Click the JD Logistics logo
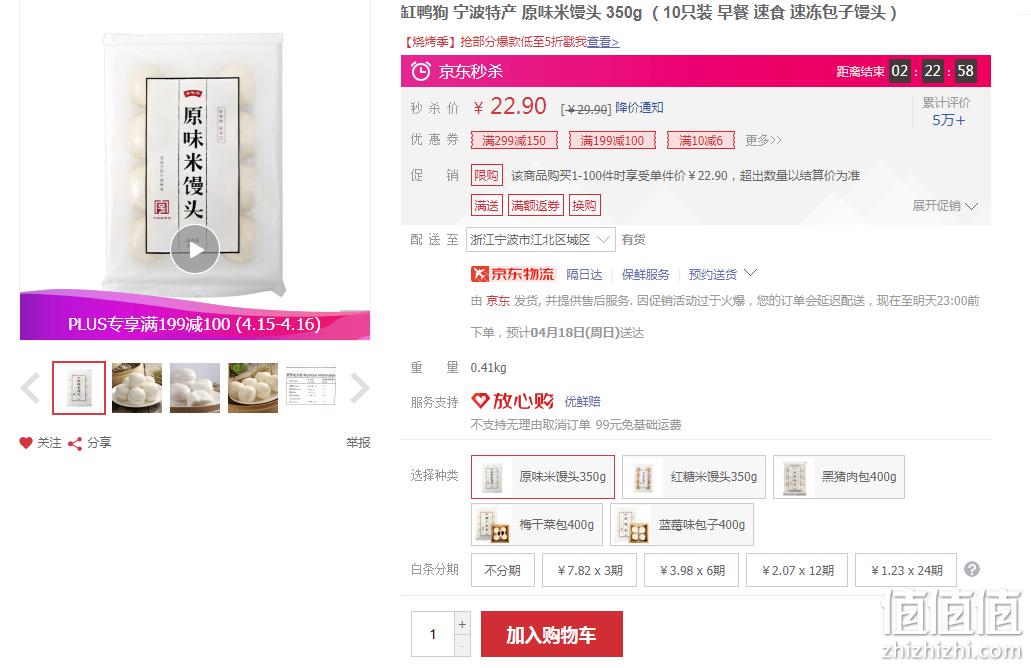This screenshot has height=668, width=1031. pyautogui.click(x=513, y=274)
